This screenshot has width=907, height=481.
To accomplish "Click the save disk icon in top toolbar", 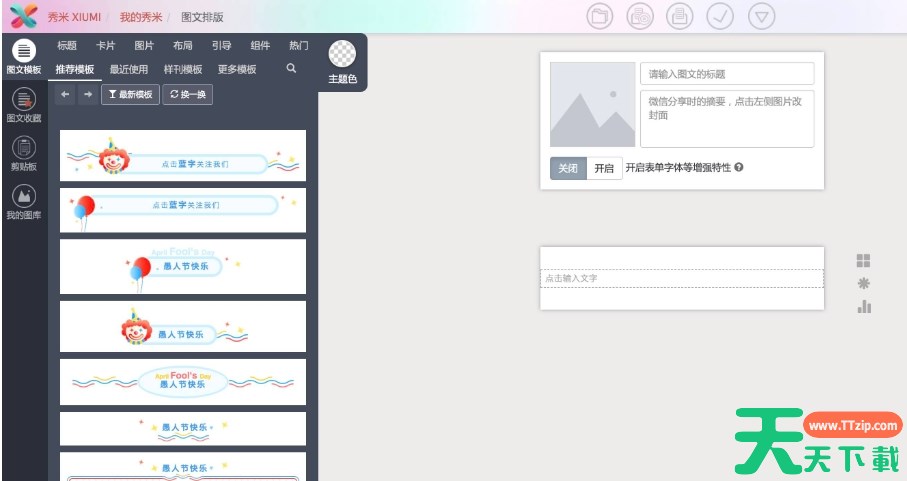I will point(680,16).
